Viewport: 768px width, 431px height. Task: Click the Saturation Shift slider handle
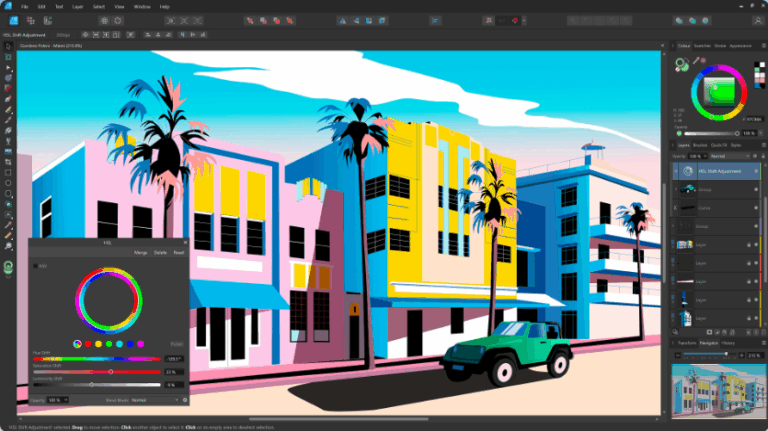click(x=111, y=372)
